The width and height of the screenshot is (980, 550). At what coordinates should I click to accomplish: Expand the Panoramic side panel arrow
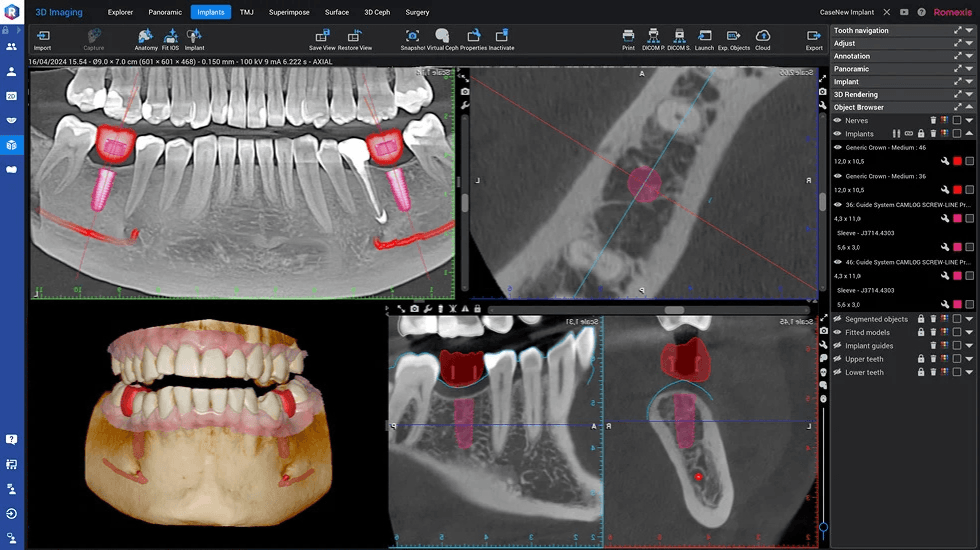[969, 69]
